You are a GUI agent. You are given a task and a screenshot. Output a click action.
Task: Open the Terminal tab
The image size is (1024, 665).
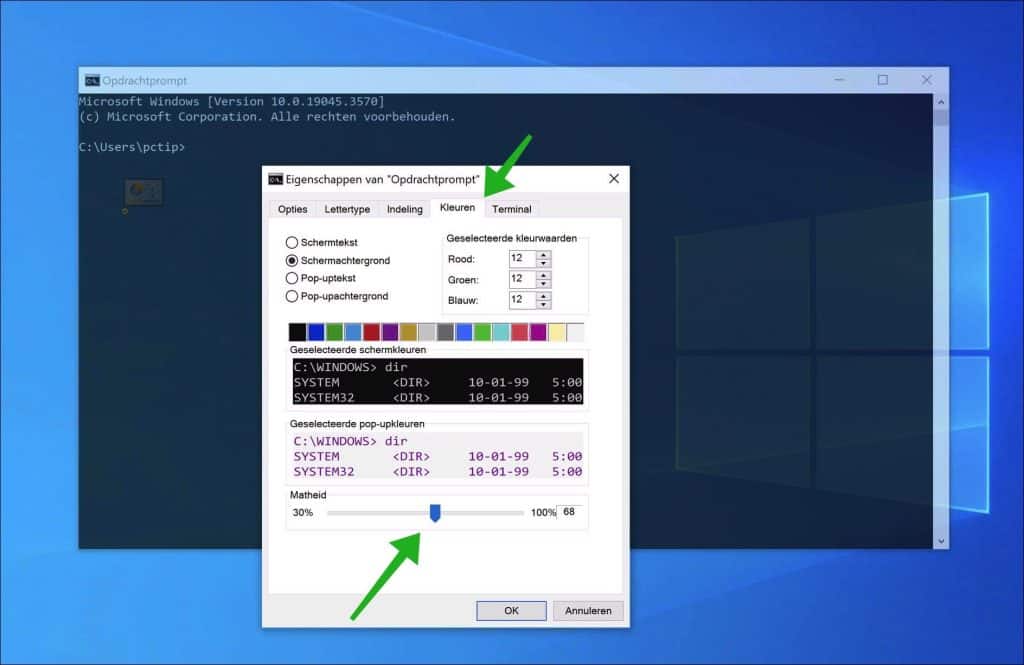click(511, 209)
